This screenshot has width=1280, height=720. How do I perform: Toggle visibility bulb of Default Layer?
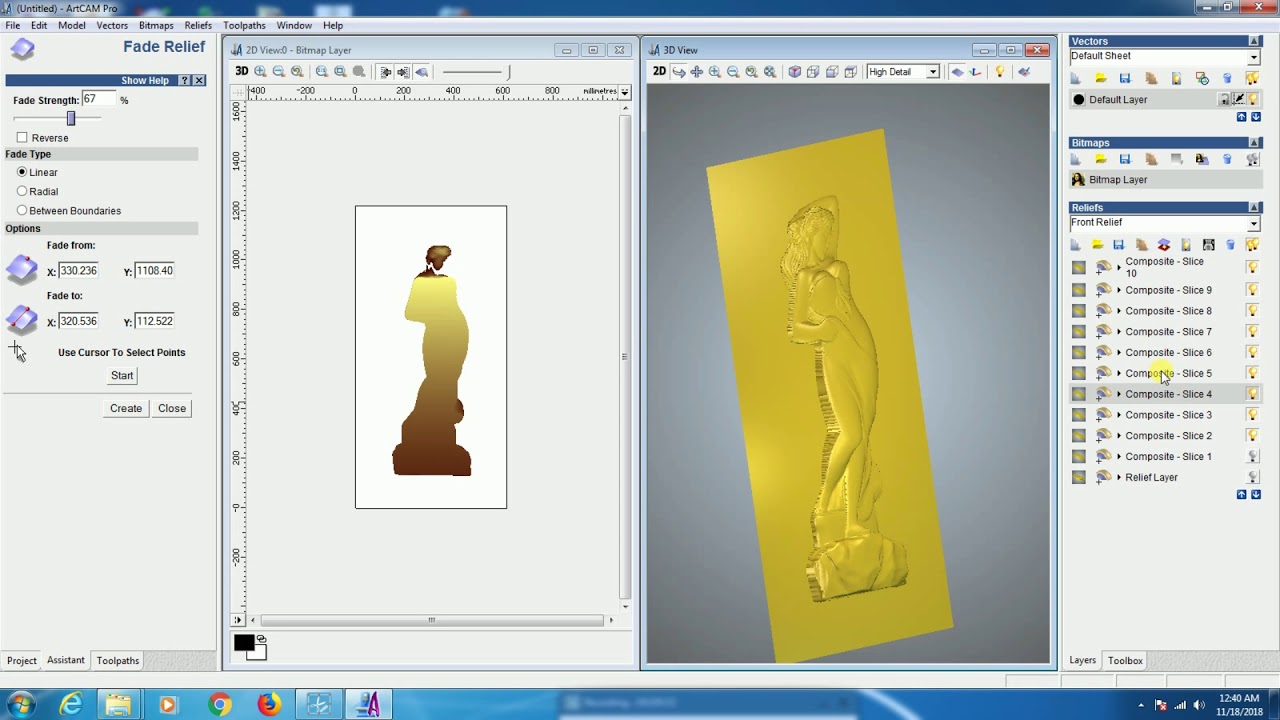click(x=1252, y=99)
